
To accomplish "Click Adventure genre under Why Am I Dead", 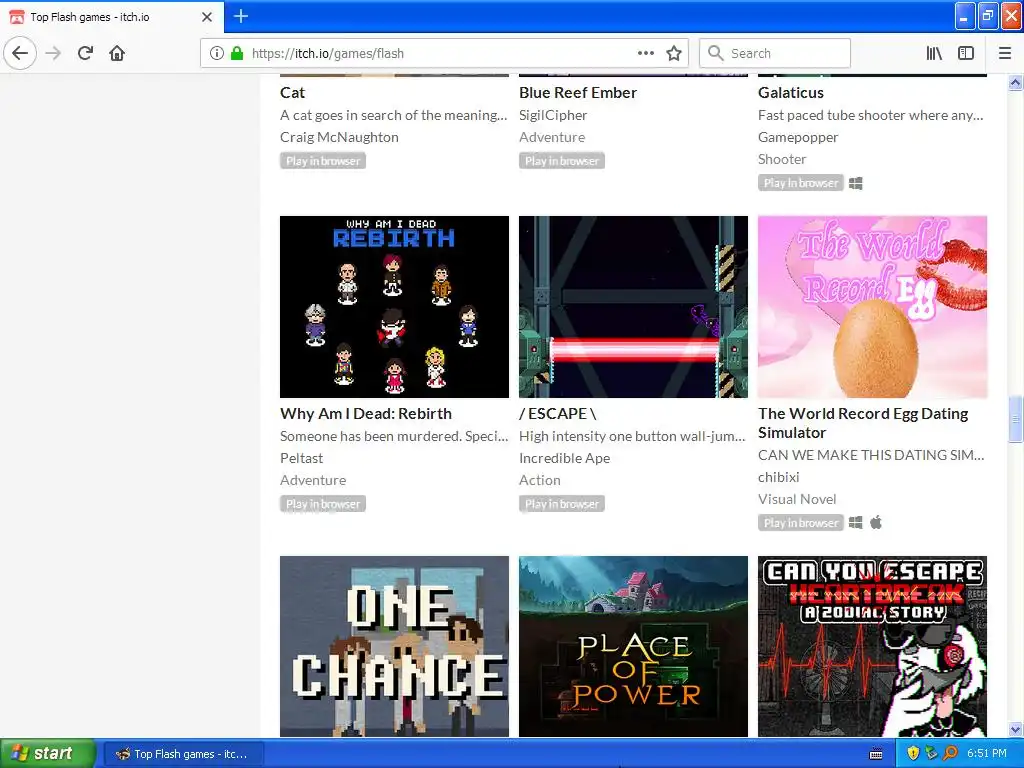I will (x=313, y=480).
